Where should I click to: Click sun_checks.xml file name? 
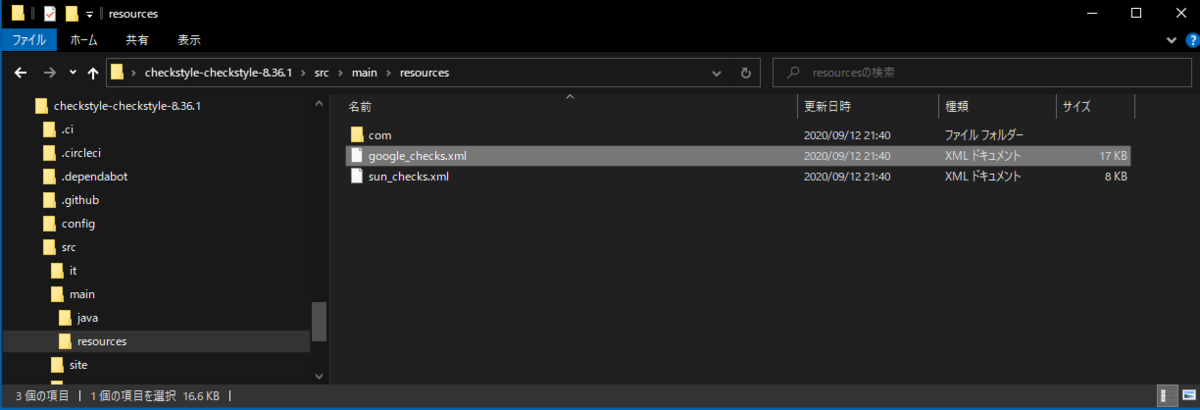[408, 176]
